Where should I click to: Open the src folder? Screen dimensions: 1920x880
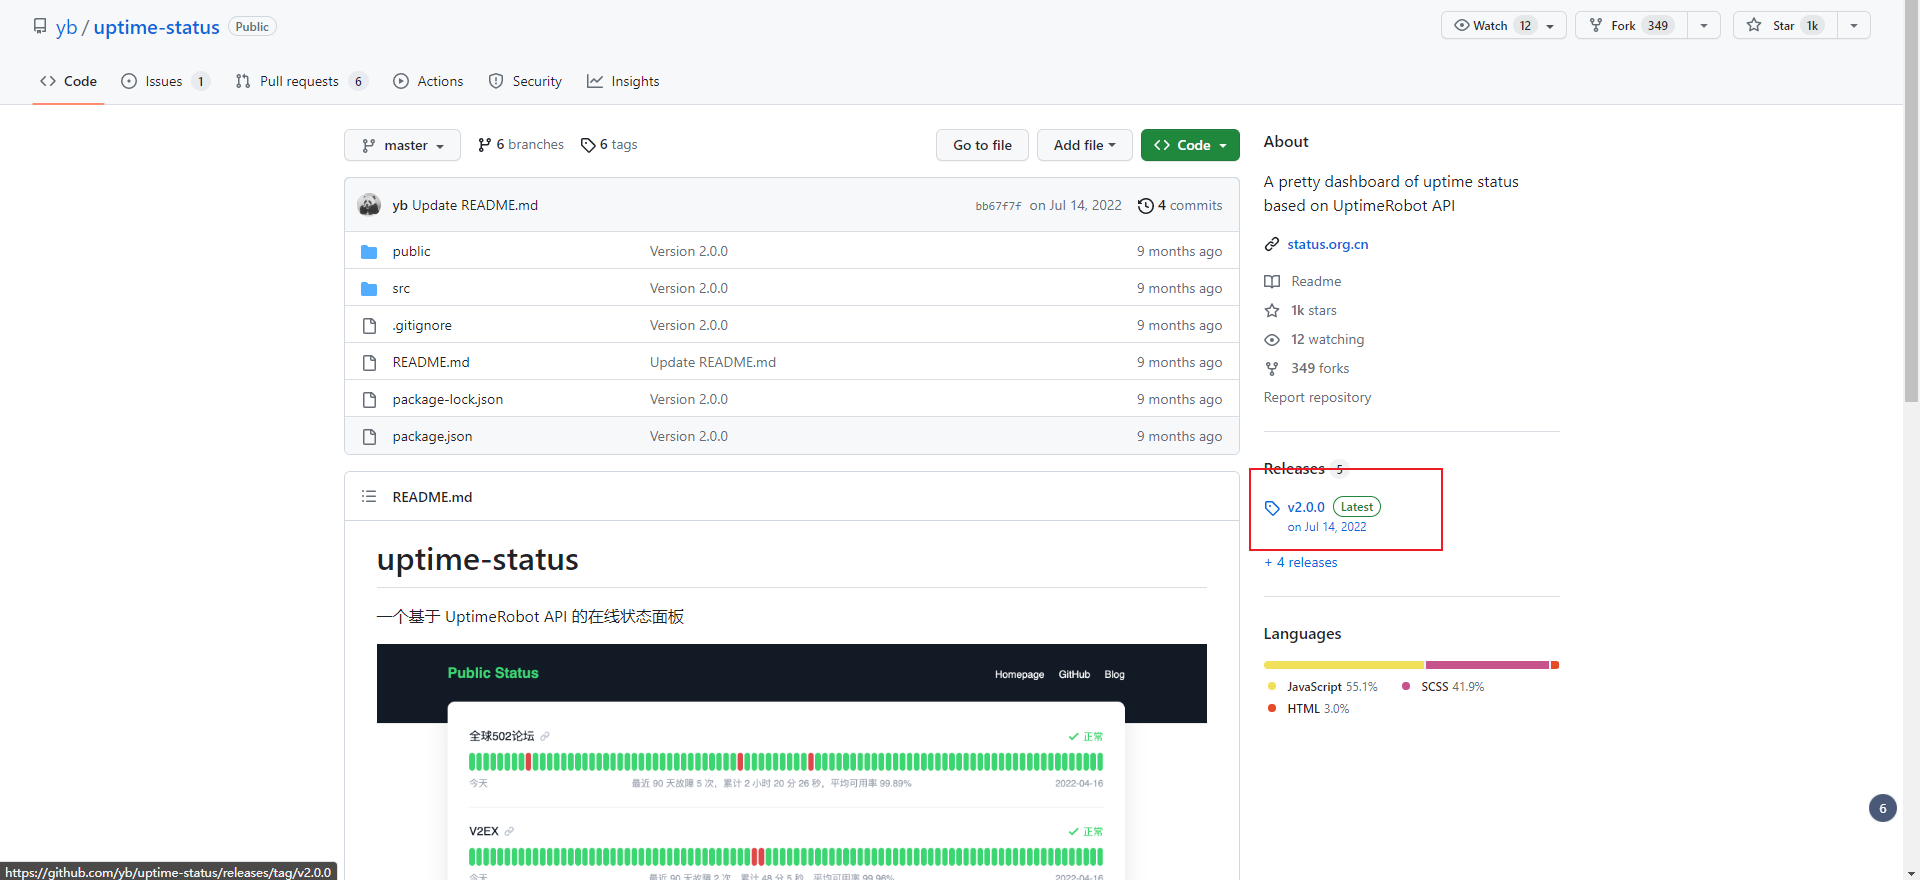click(x=401, y=288)
